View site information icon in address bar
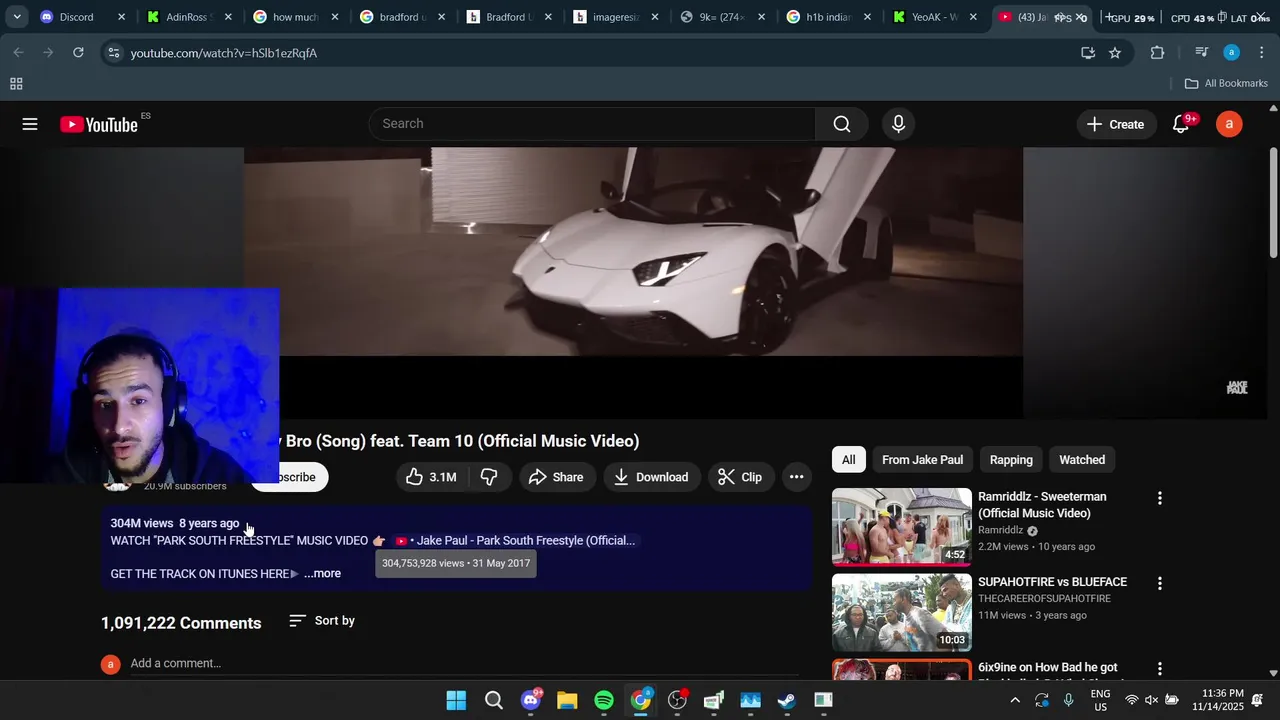 (x=114, y=53)
